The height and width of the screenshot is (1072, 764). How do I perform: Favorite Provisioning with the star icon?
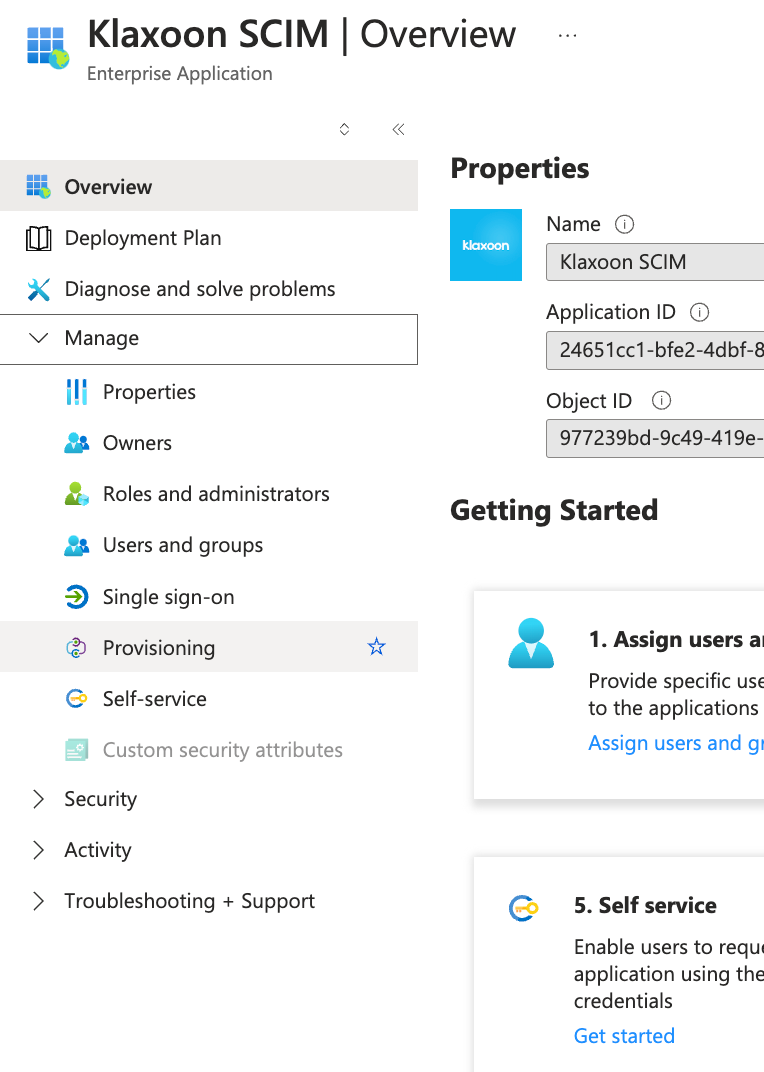click(x=376, y=647)
